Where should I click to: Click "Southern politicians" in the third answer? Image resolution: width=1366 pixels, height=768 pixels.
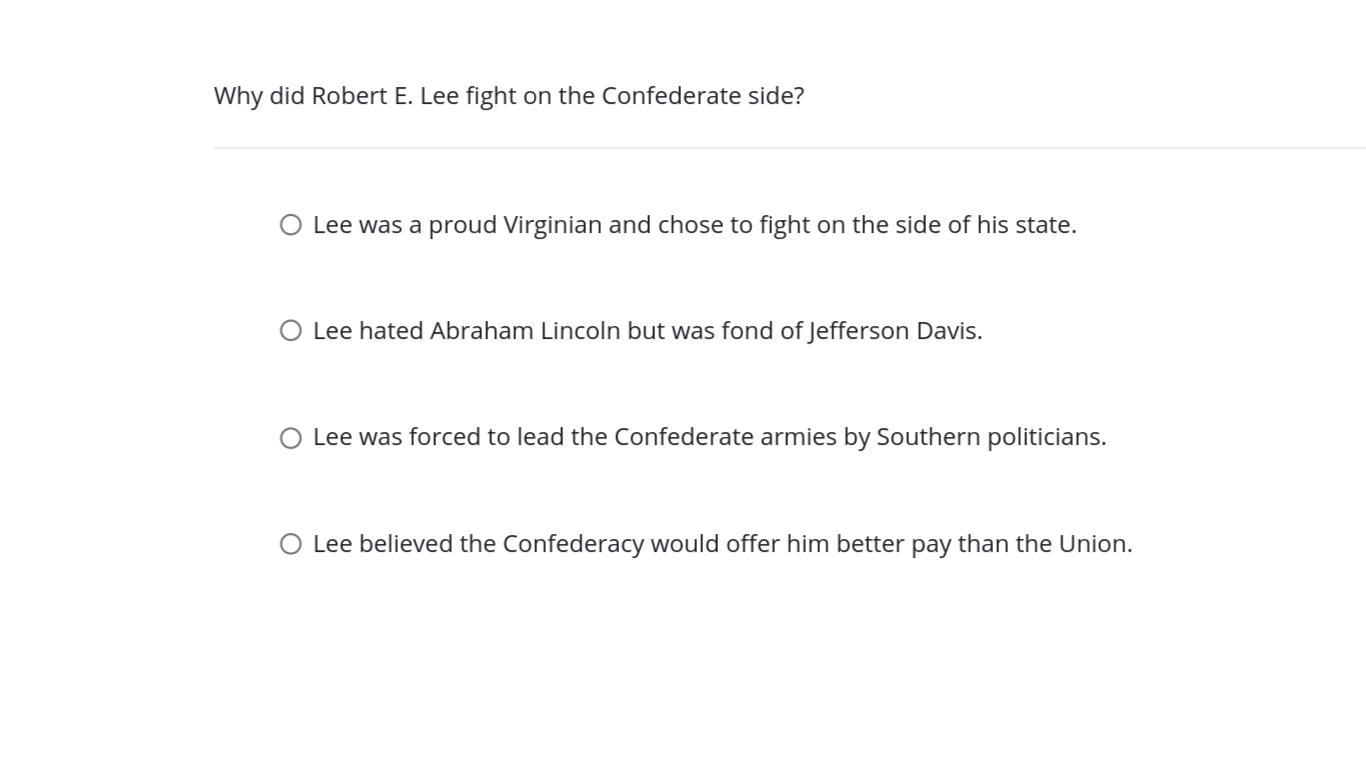tap(990, 437)
